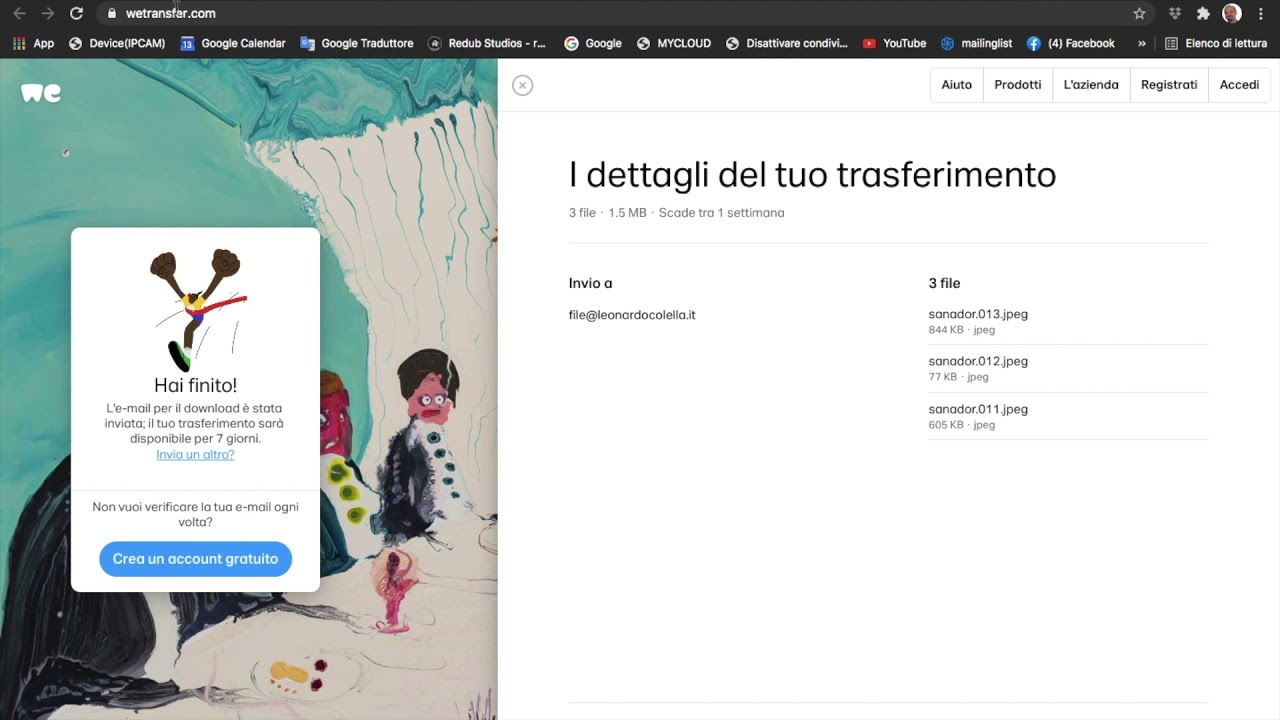Screen dimensions: 1280x720
Task: Click the transfer summary 3 file 1.5 MB line
Action: tap(676, 213)
